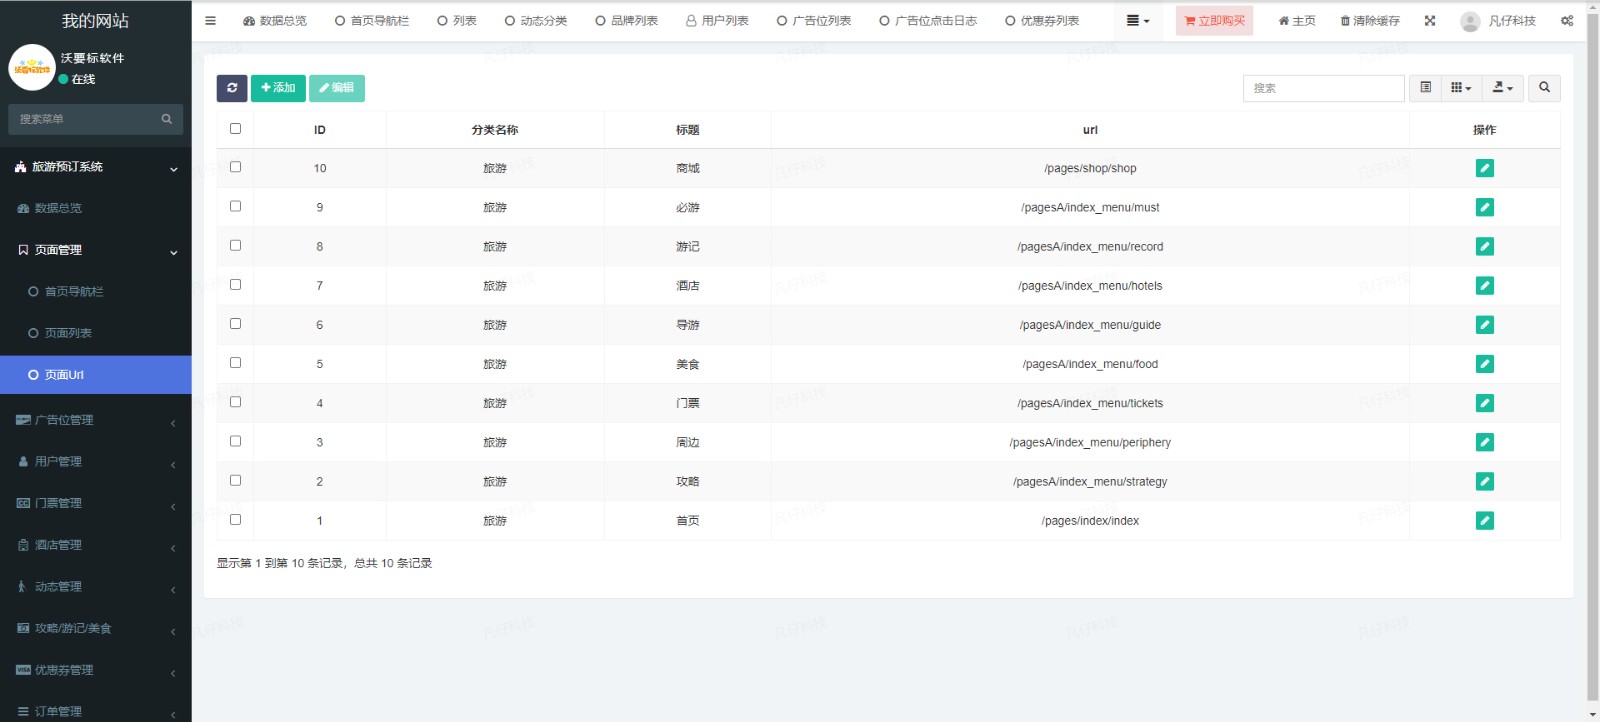This screenshot has height=722, width=1600.
Task: Click 清除缓存 clear cache link
Action: (1370, 20)
